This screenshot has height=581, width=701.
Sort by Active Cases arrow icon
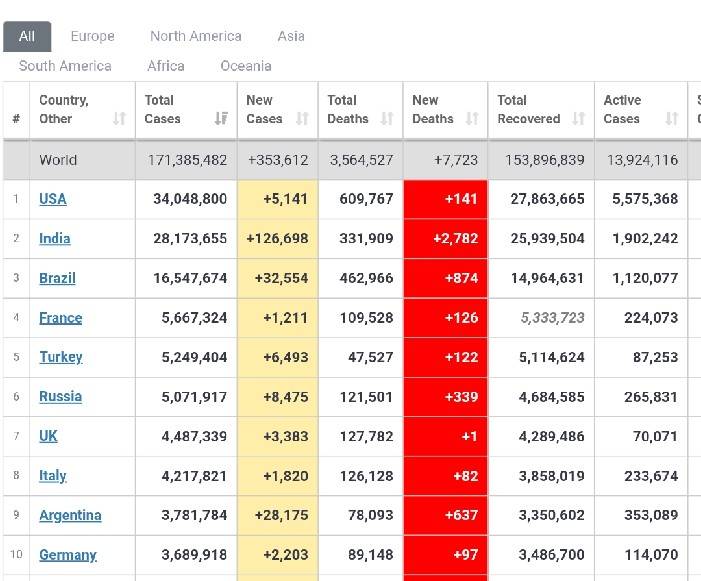[672, 119]
